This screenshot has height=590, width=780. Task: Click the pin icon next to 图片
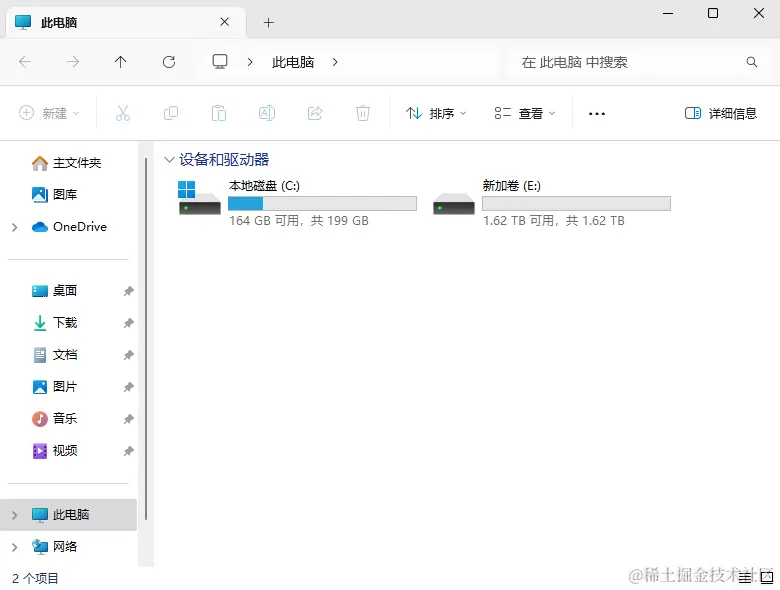click(x=128, y=387)
